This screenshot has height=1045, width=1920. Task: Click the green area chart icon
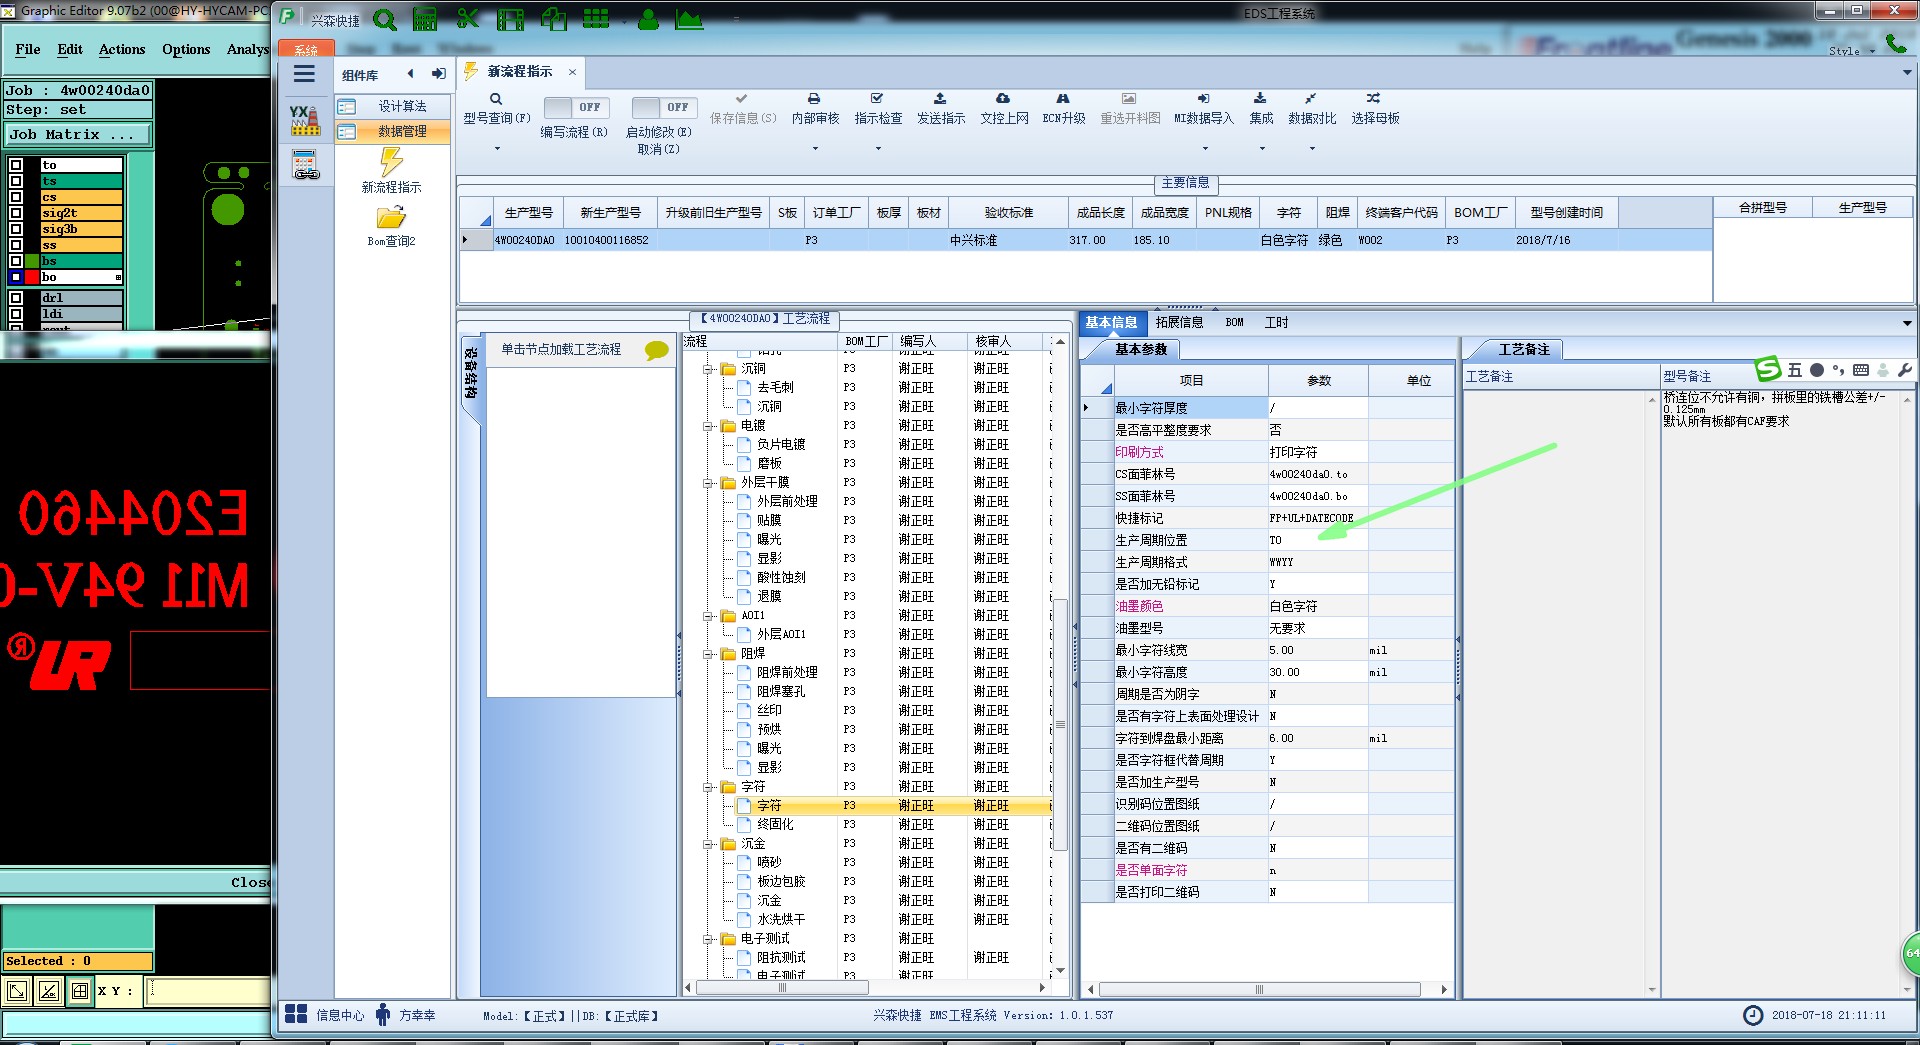click(x=689, y=19)
